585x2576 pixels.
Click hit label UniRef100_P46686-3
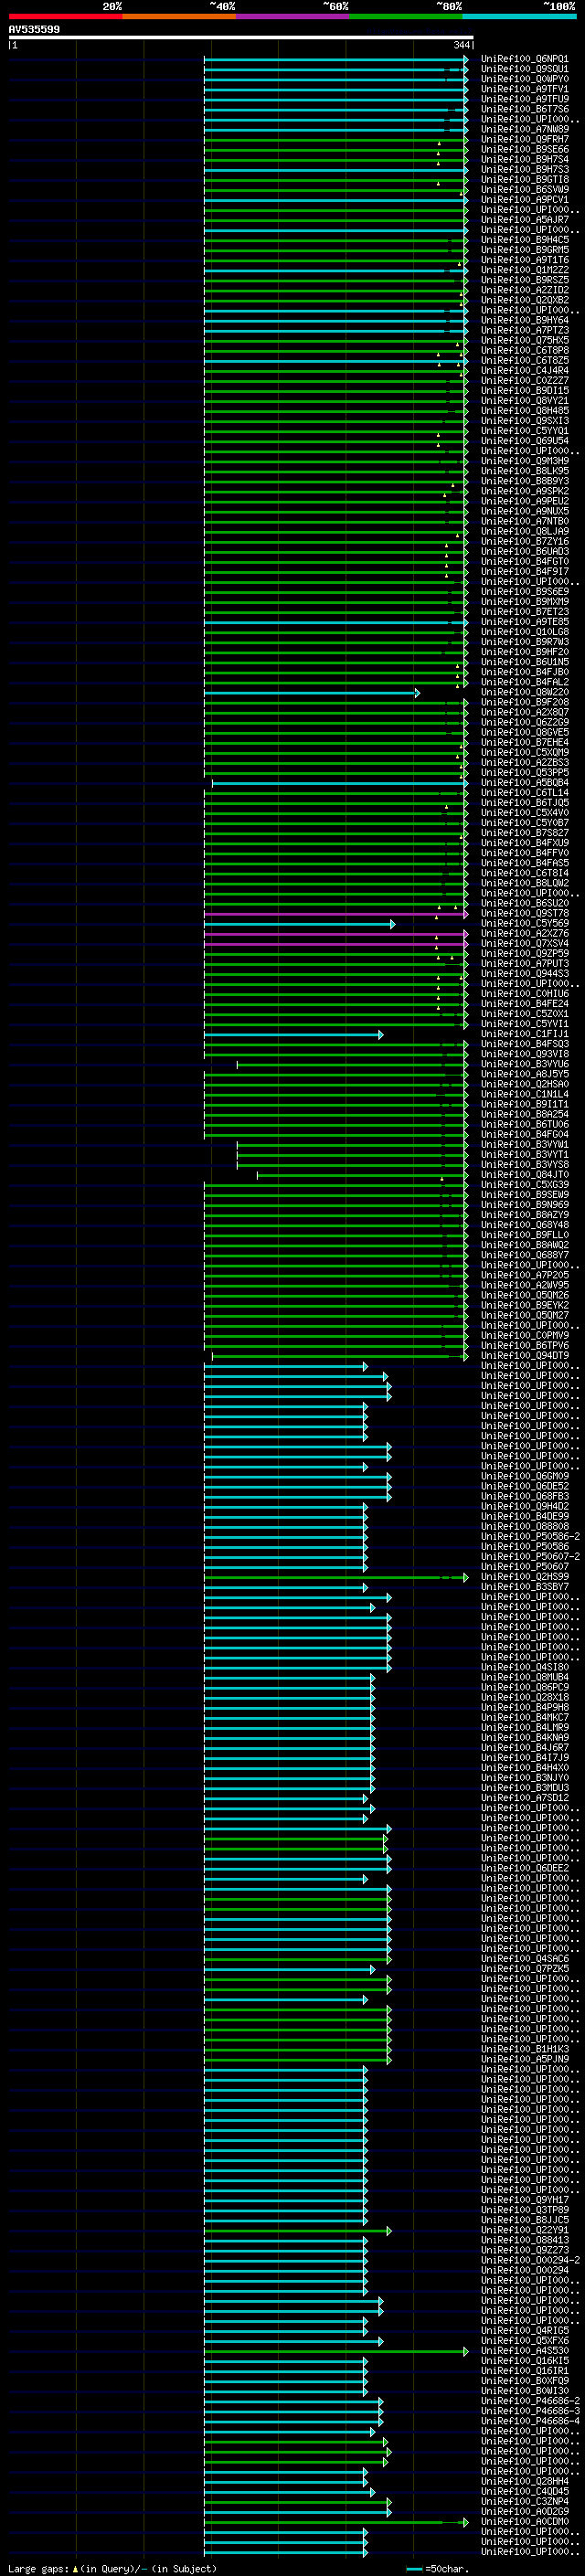pyautogui.click(x=530, y=2411)
